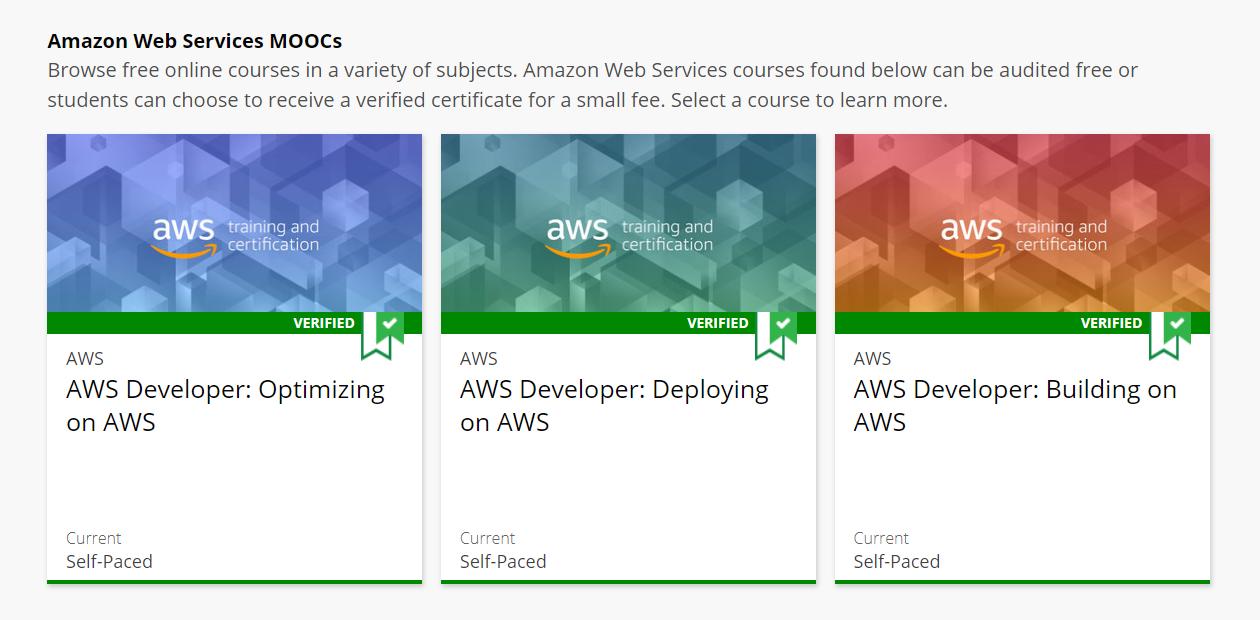Click AWS logo on blue course banner

tap(184, 235)
